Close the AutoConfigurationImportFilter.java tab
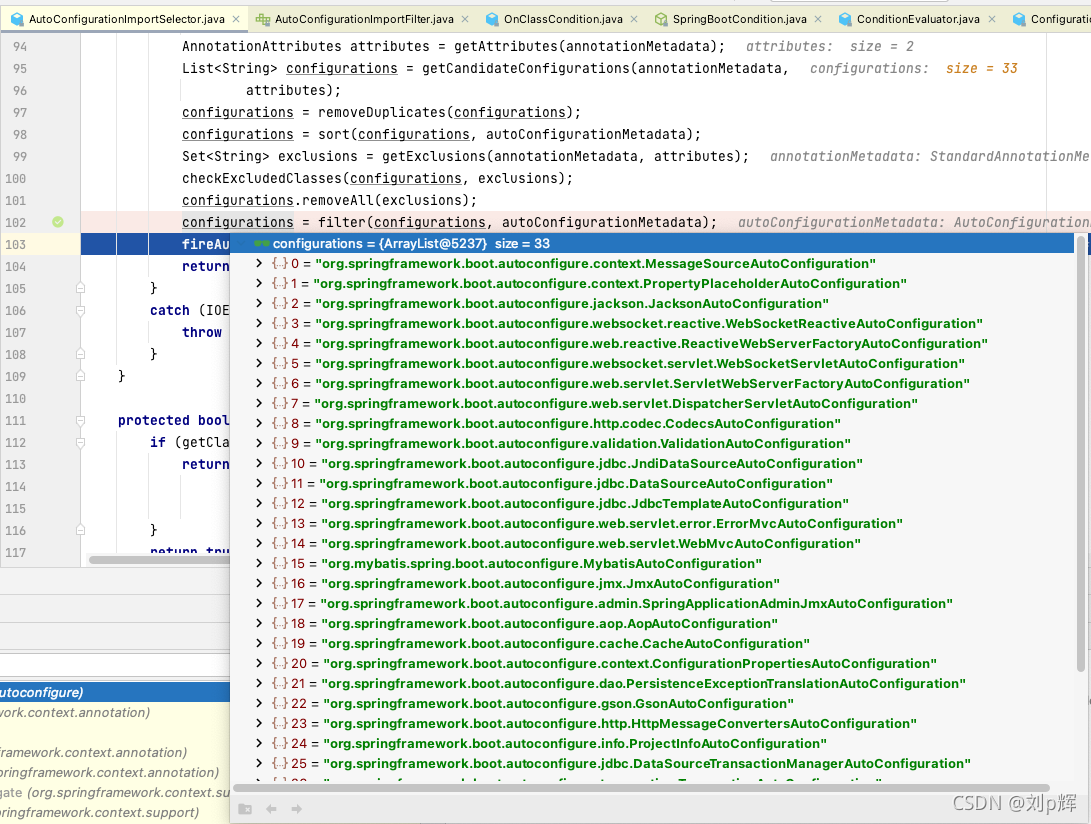 (x=465, y=19)
